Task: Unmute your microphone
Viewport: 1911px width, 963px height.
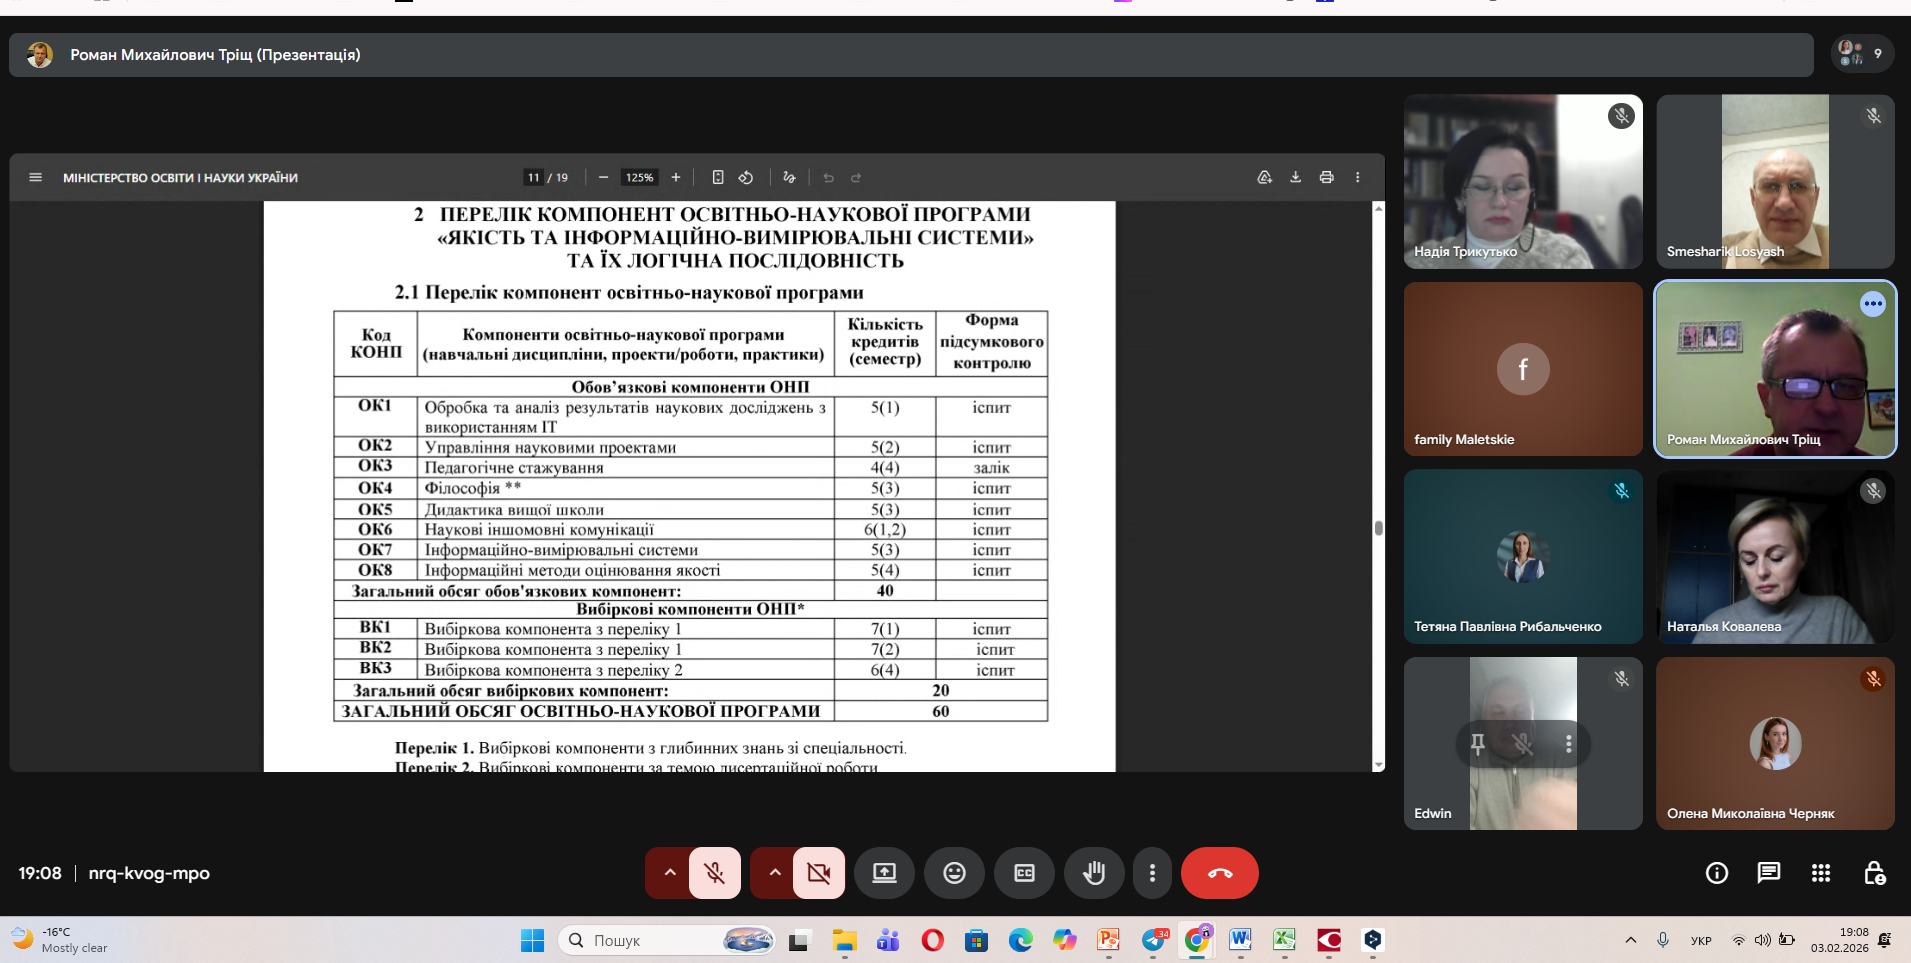Action: (715, 873)
